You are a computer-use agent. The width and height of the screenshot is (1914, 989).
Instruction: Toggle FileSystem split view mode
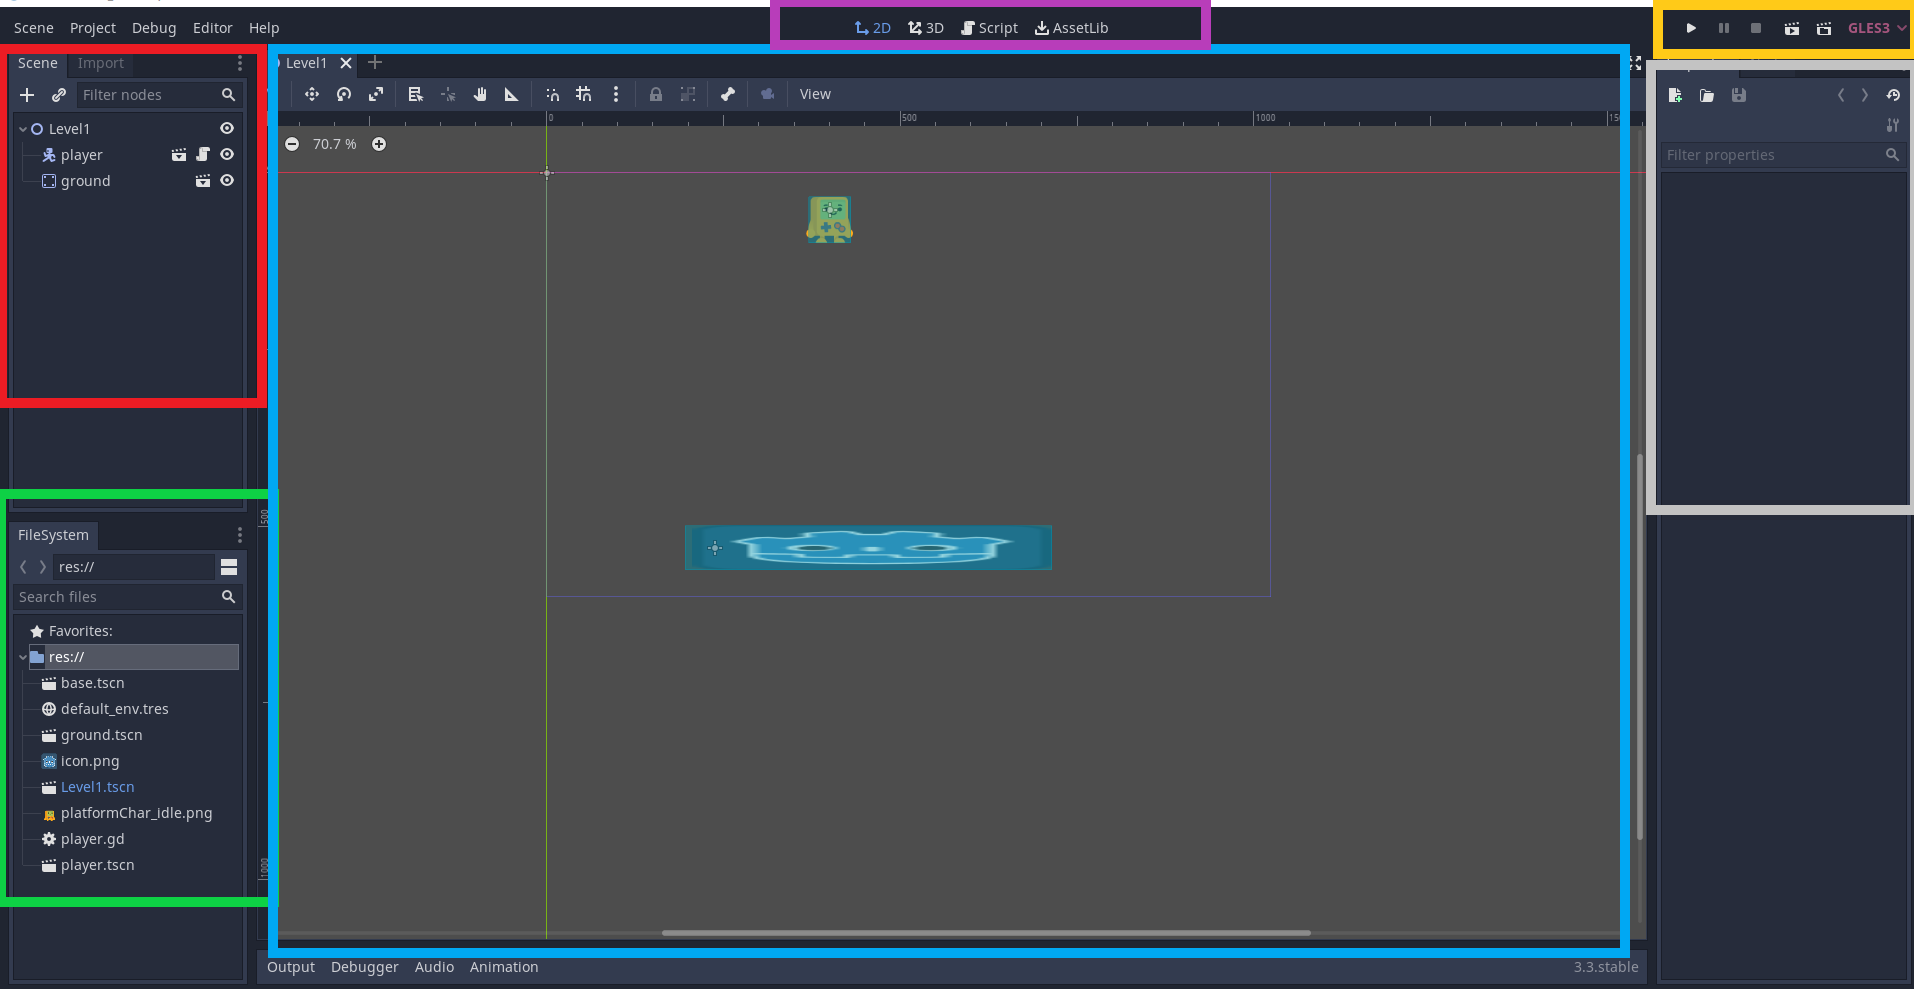coord(229,567)
